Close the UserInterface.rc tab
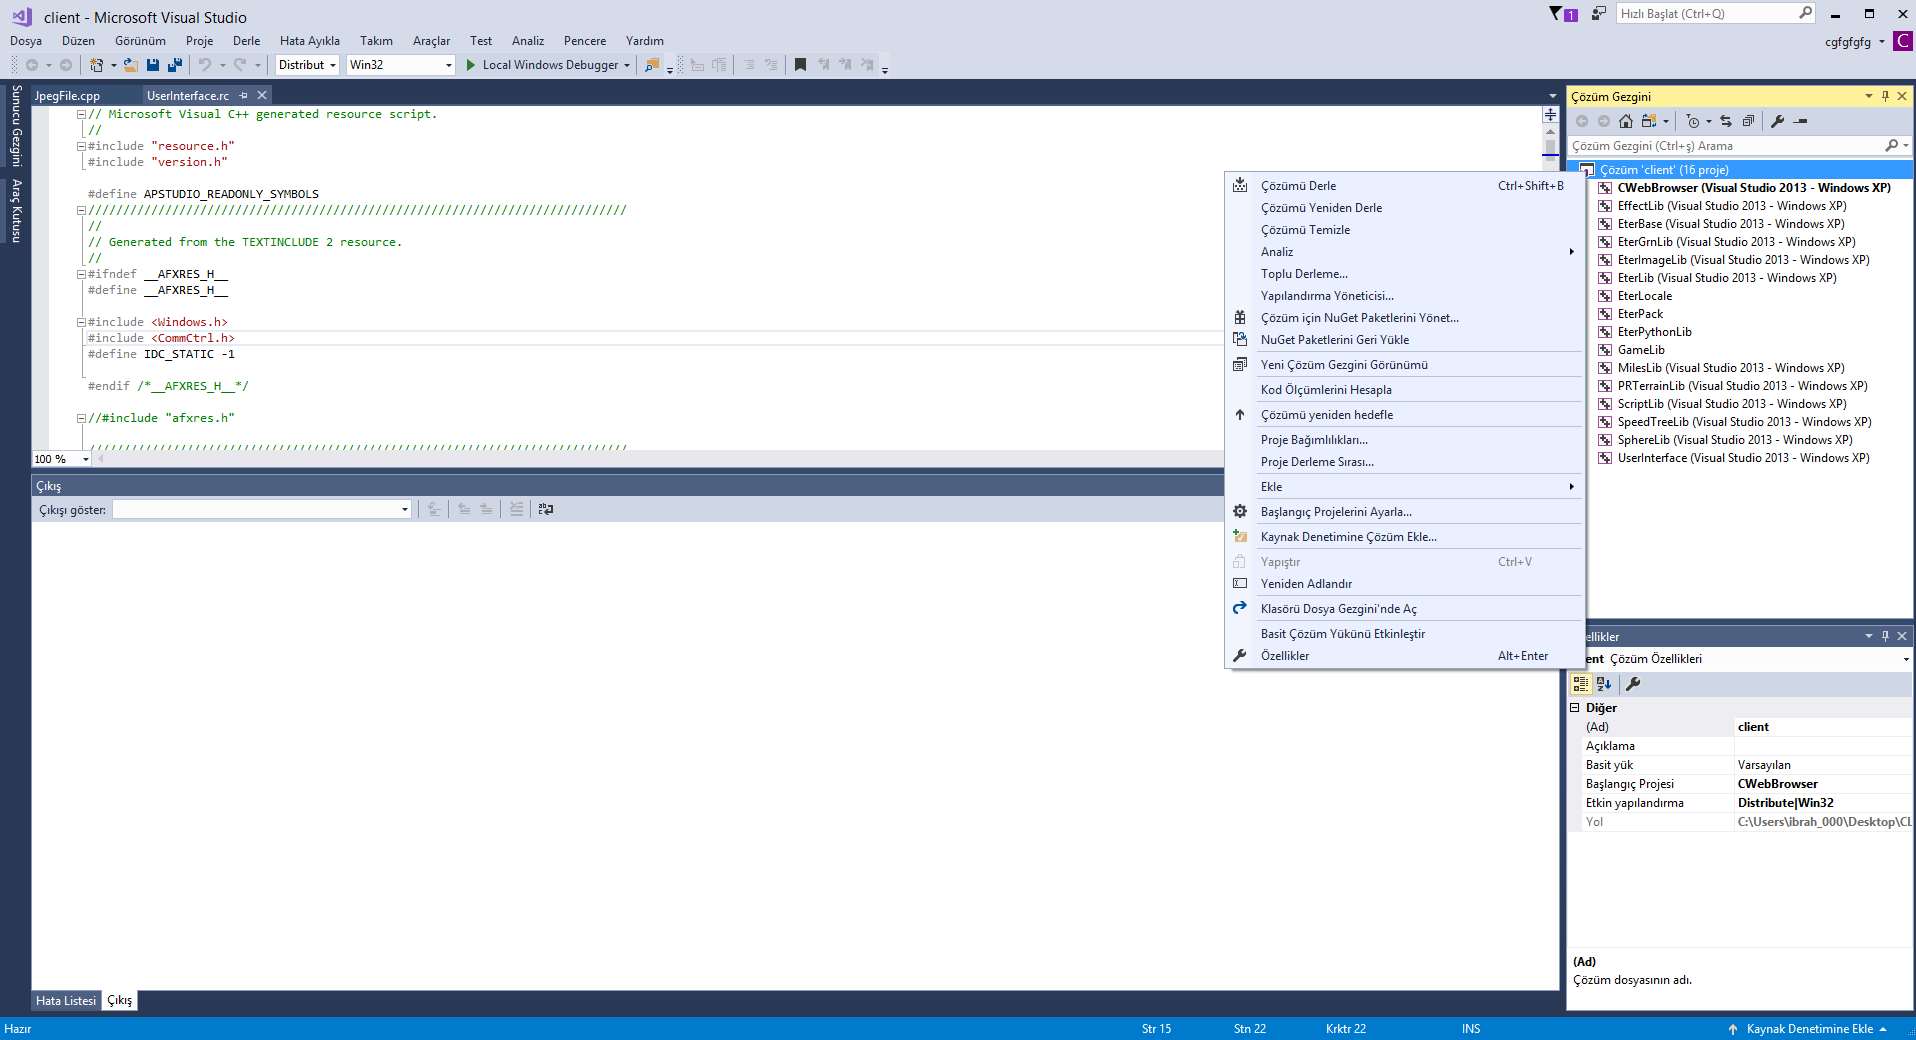The image size is (1916, 1040). pos(262,96)
